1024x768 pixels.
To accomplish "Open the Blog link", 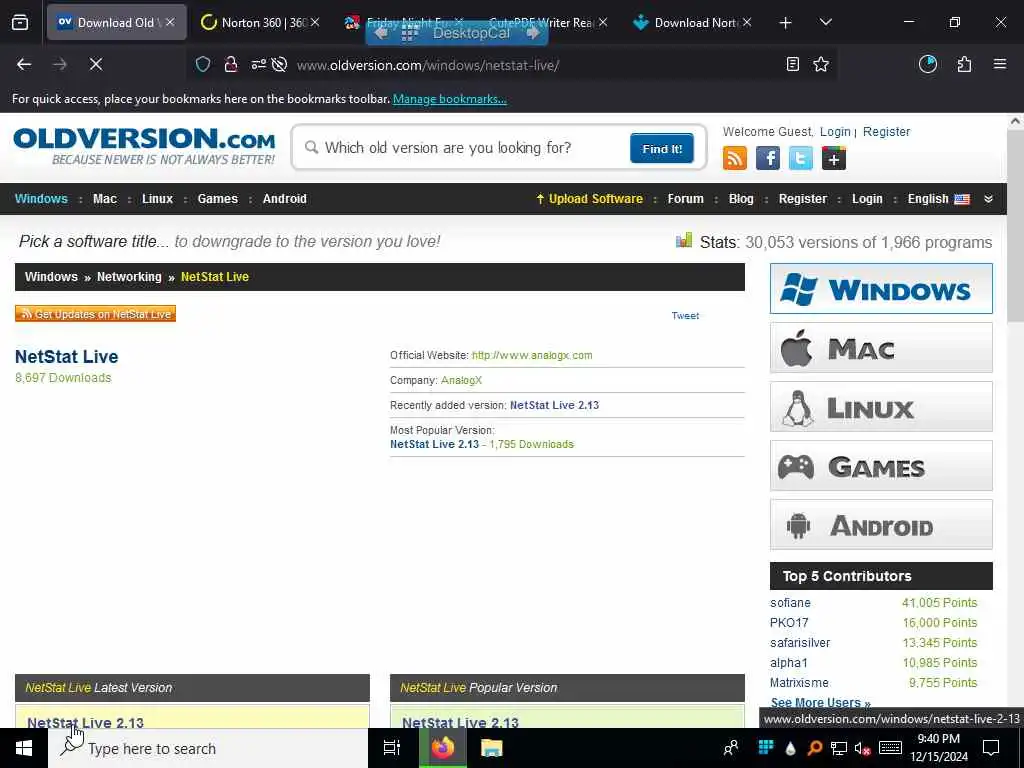I will pos(741,199).
